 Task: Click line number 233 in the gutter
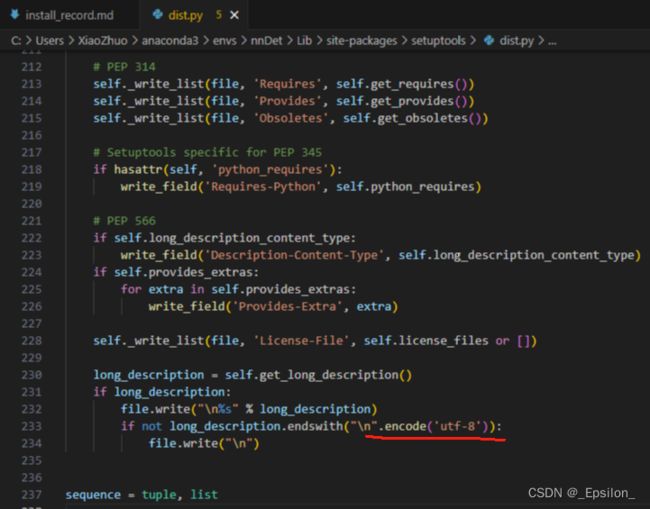(32, 426)
